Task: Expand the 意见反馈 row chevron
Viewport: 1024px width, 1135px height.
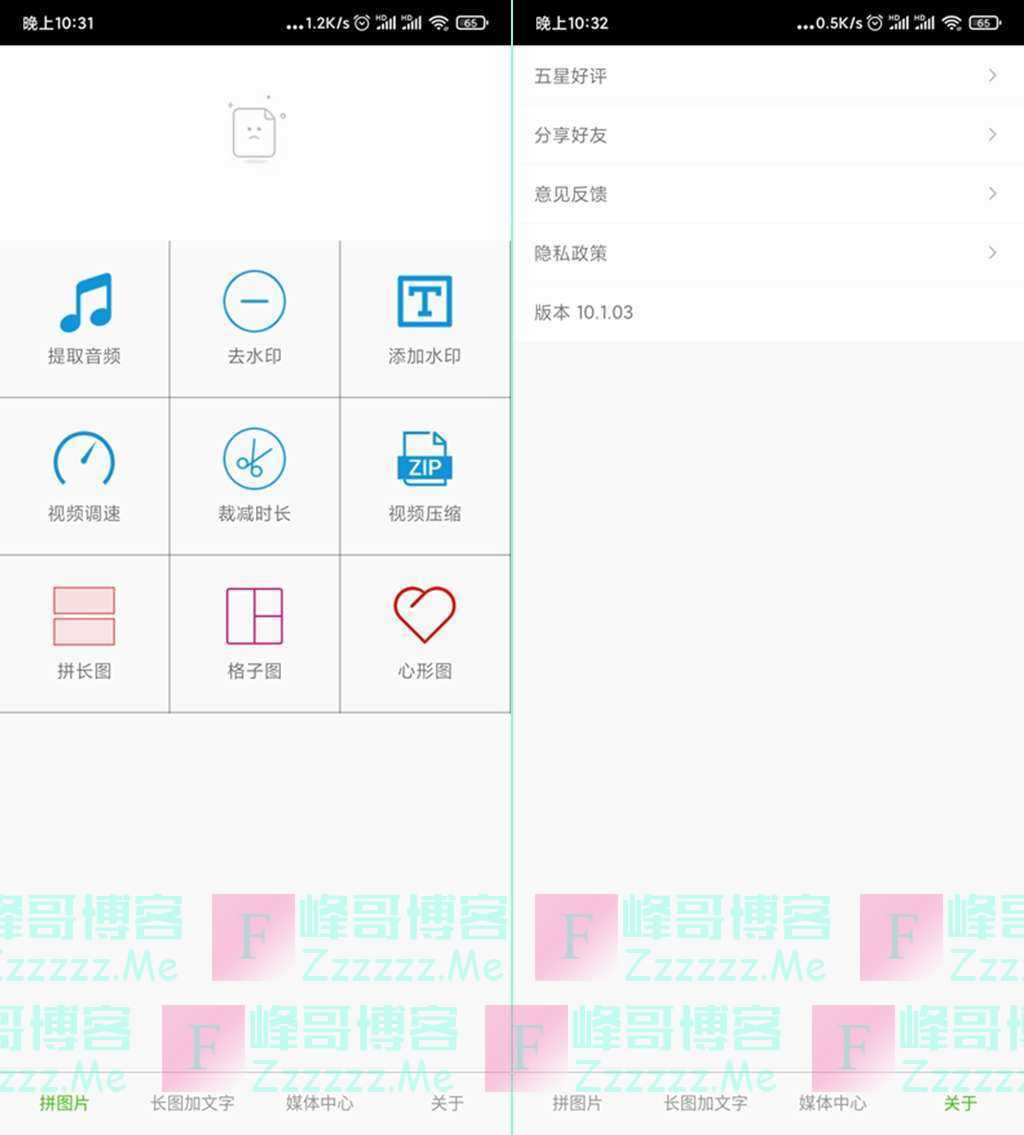Action: 992,194
